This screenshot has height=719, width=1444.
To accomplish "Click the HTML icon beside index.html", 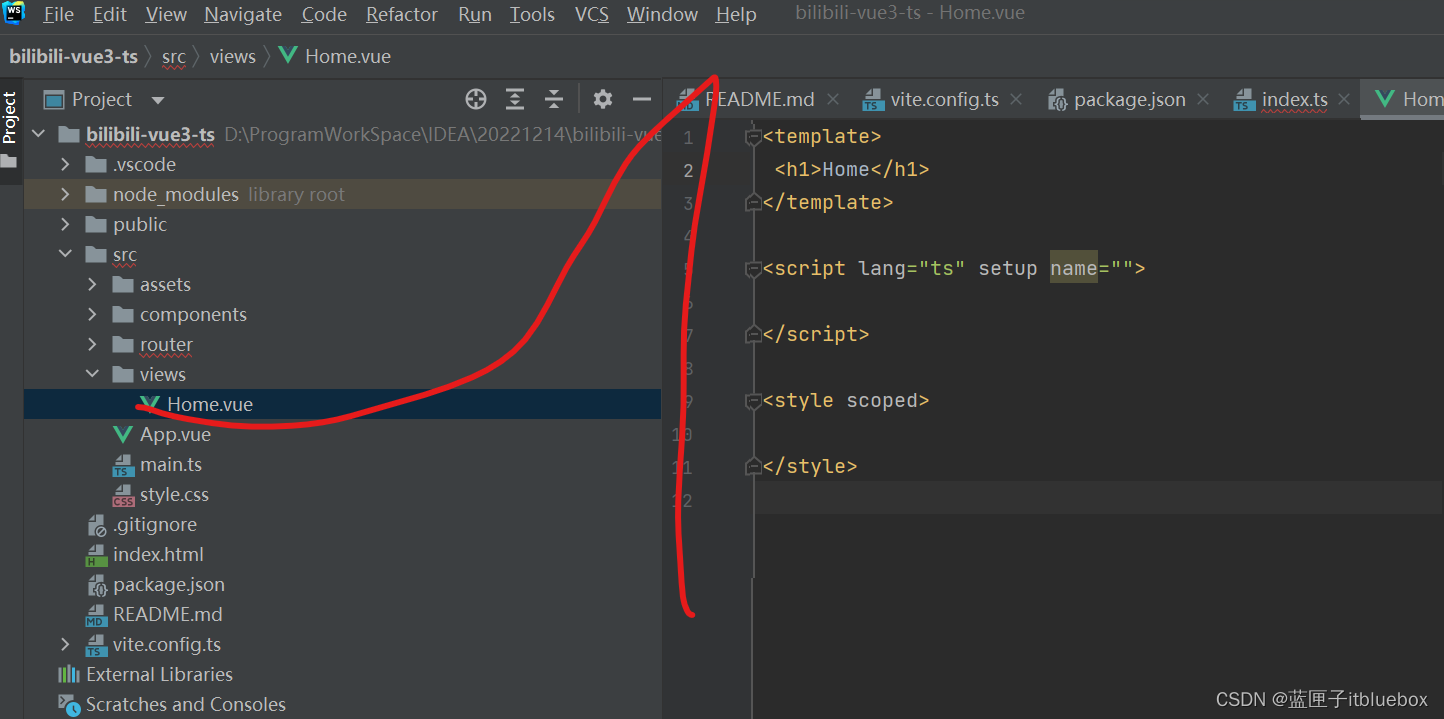I will (96, 555).
